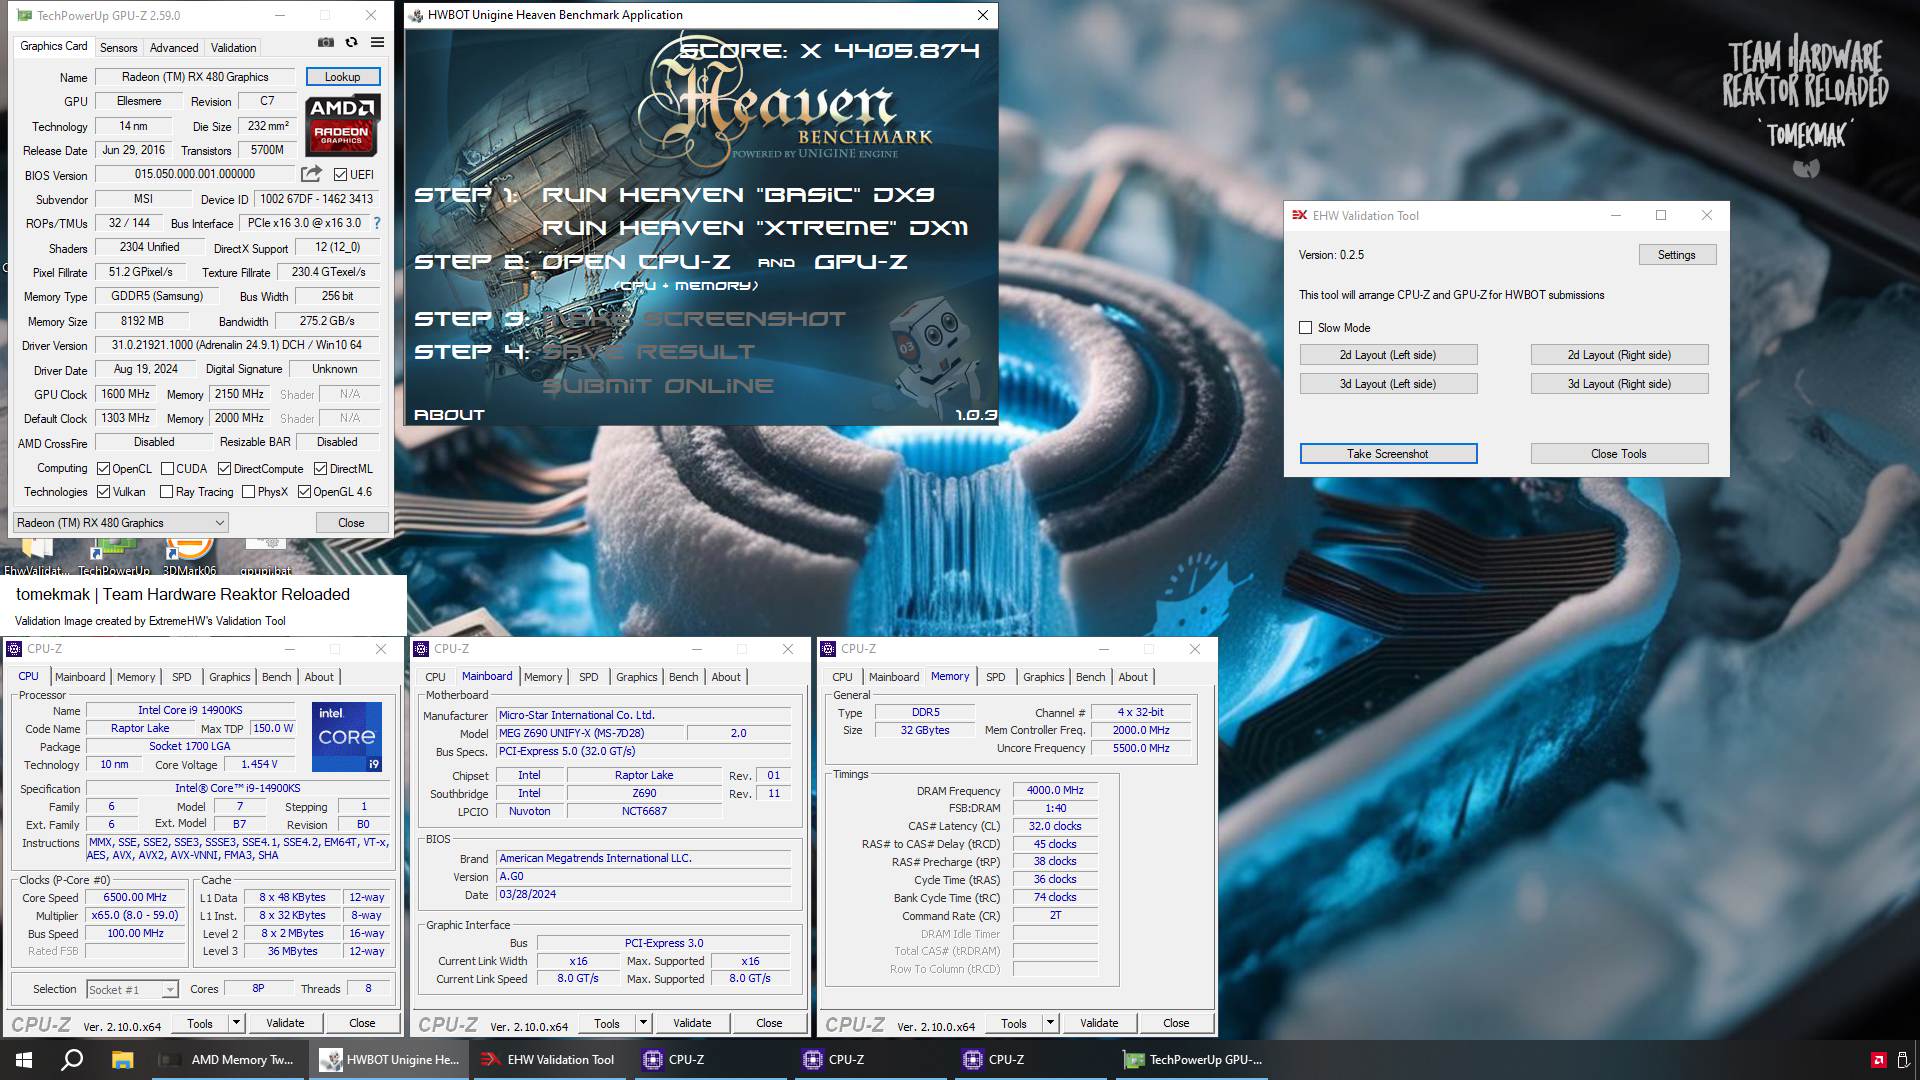The height and width of the screenshot is (1080, 1920).
Task: Open the GPU-Z hamburger menu
Action: 377,42
